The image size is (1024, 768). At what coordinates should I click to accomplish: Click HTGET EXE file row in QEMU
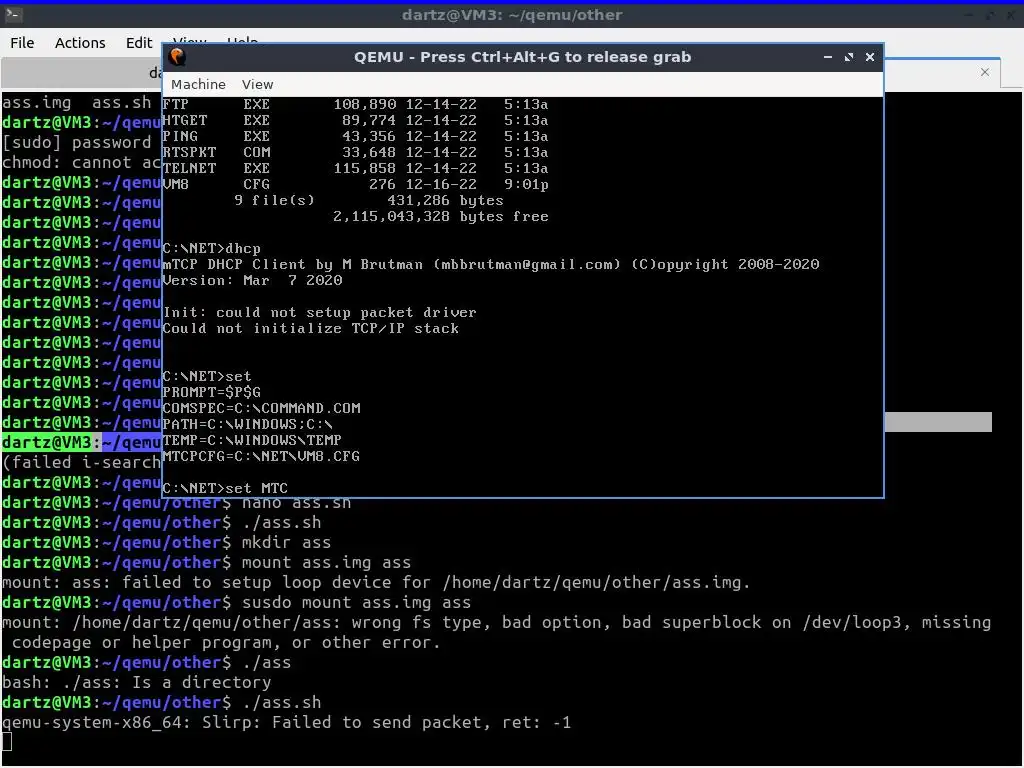click(355, 120)
